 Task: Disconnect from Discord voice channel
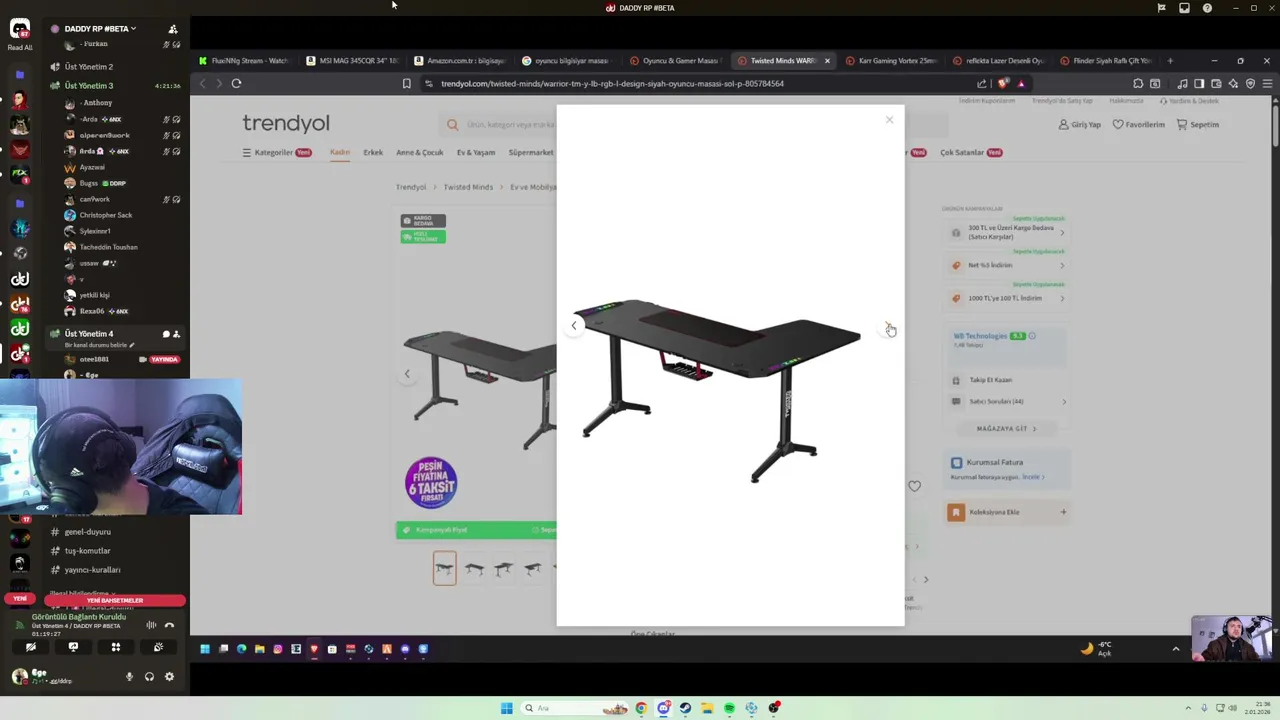[x=169, y=625]
